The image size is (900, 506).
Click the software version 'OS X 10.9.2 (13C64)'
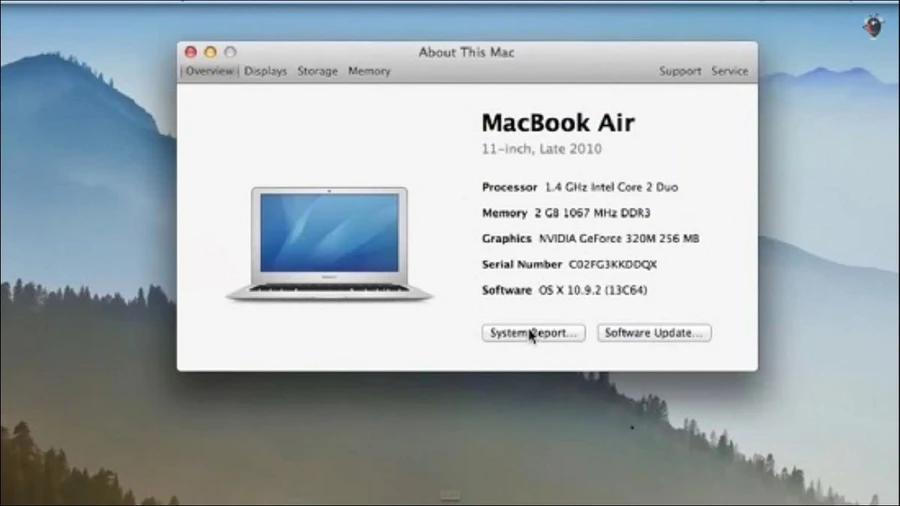tap(593, 290)
